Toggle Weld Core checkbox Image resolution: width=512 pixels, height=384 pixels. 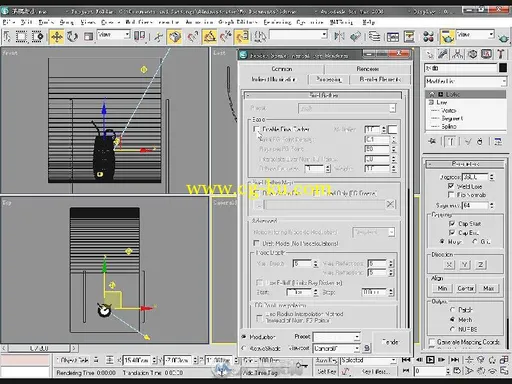pyautogui.click(x=451, y=186)
